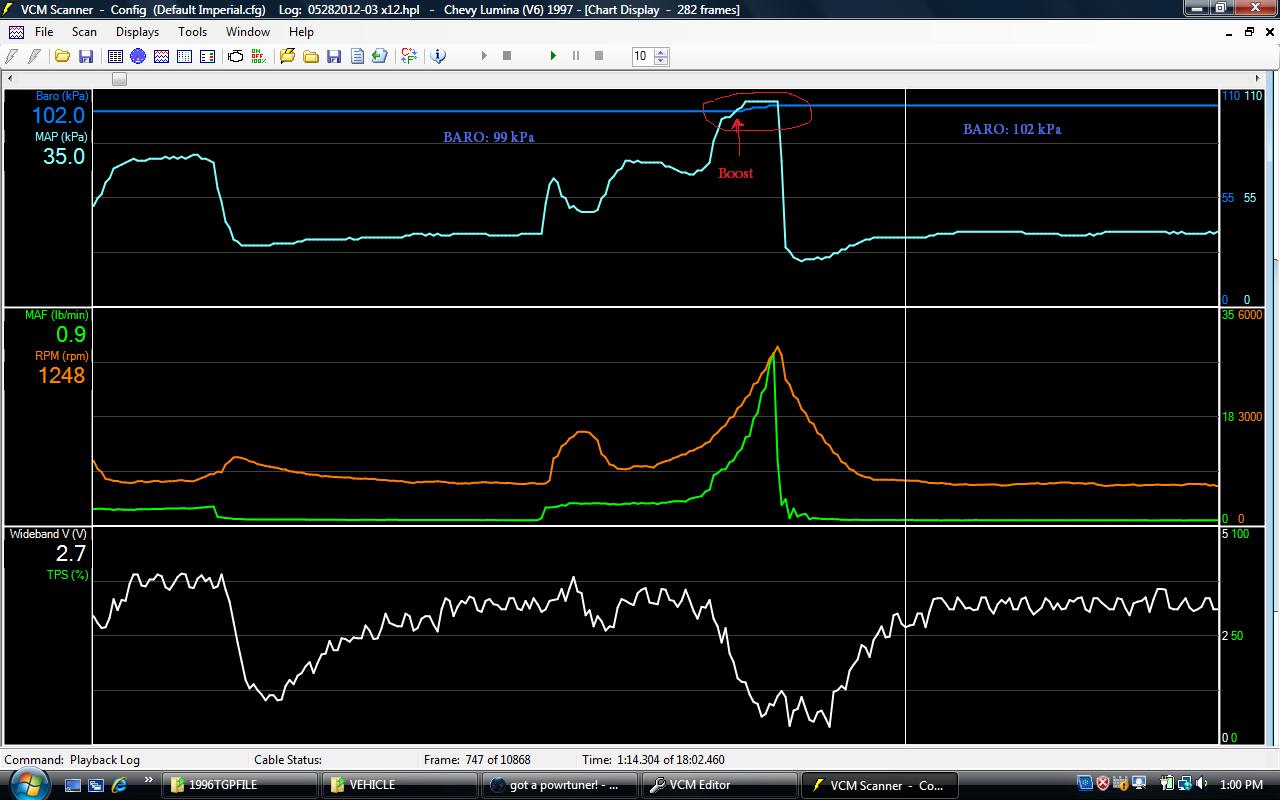Viewport: 1280px width, 800px height.
Task: Open the Scan menu
Action: 84,32
